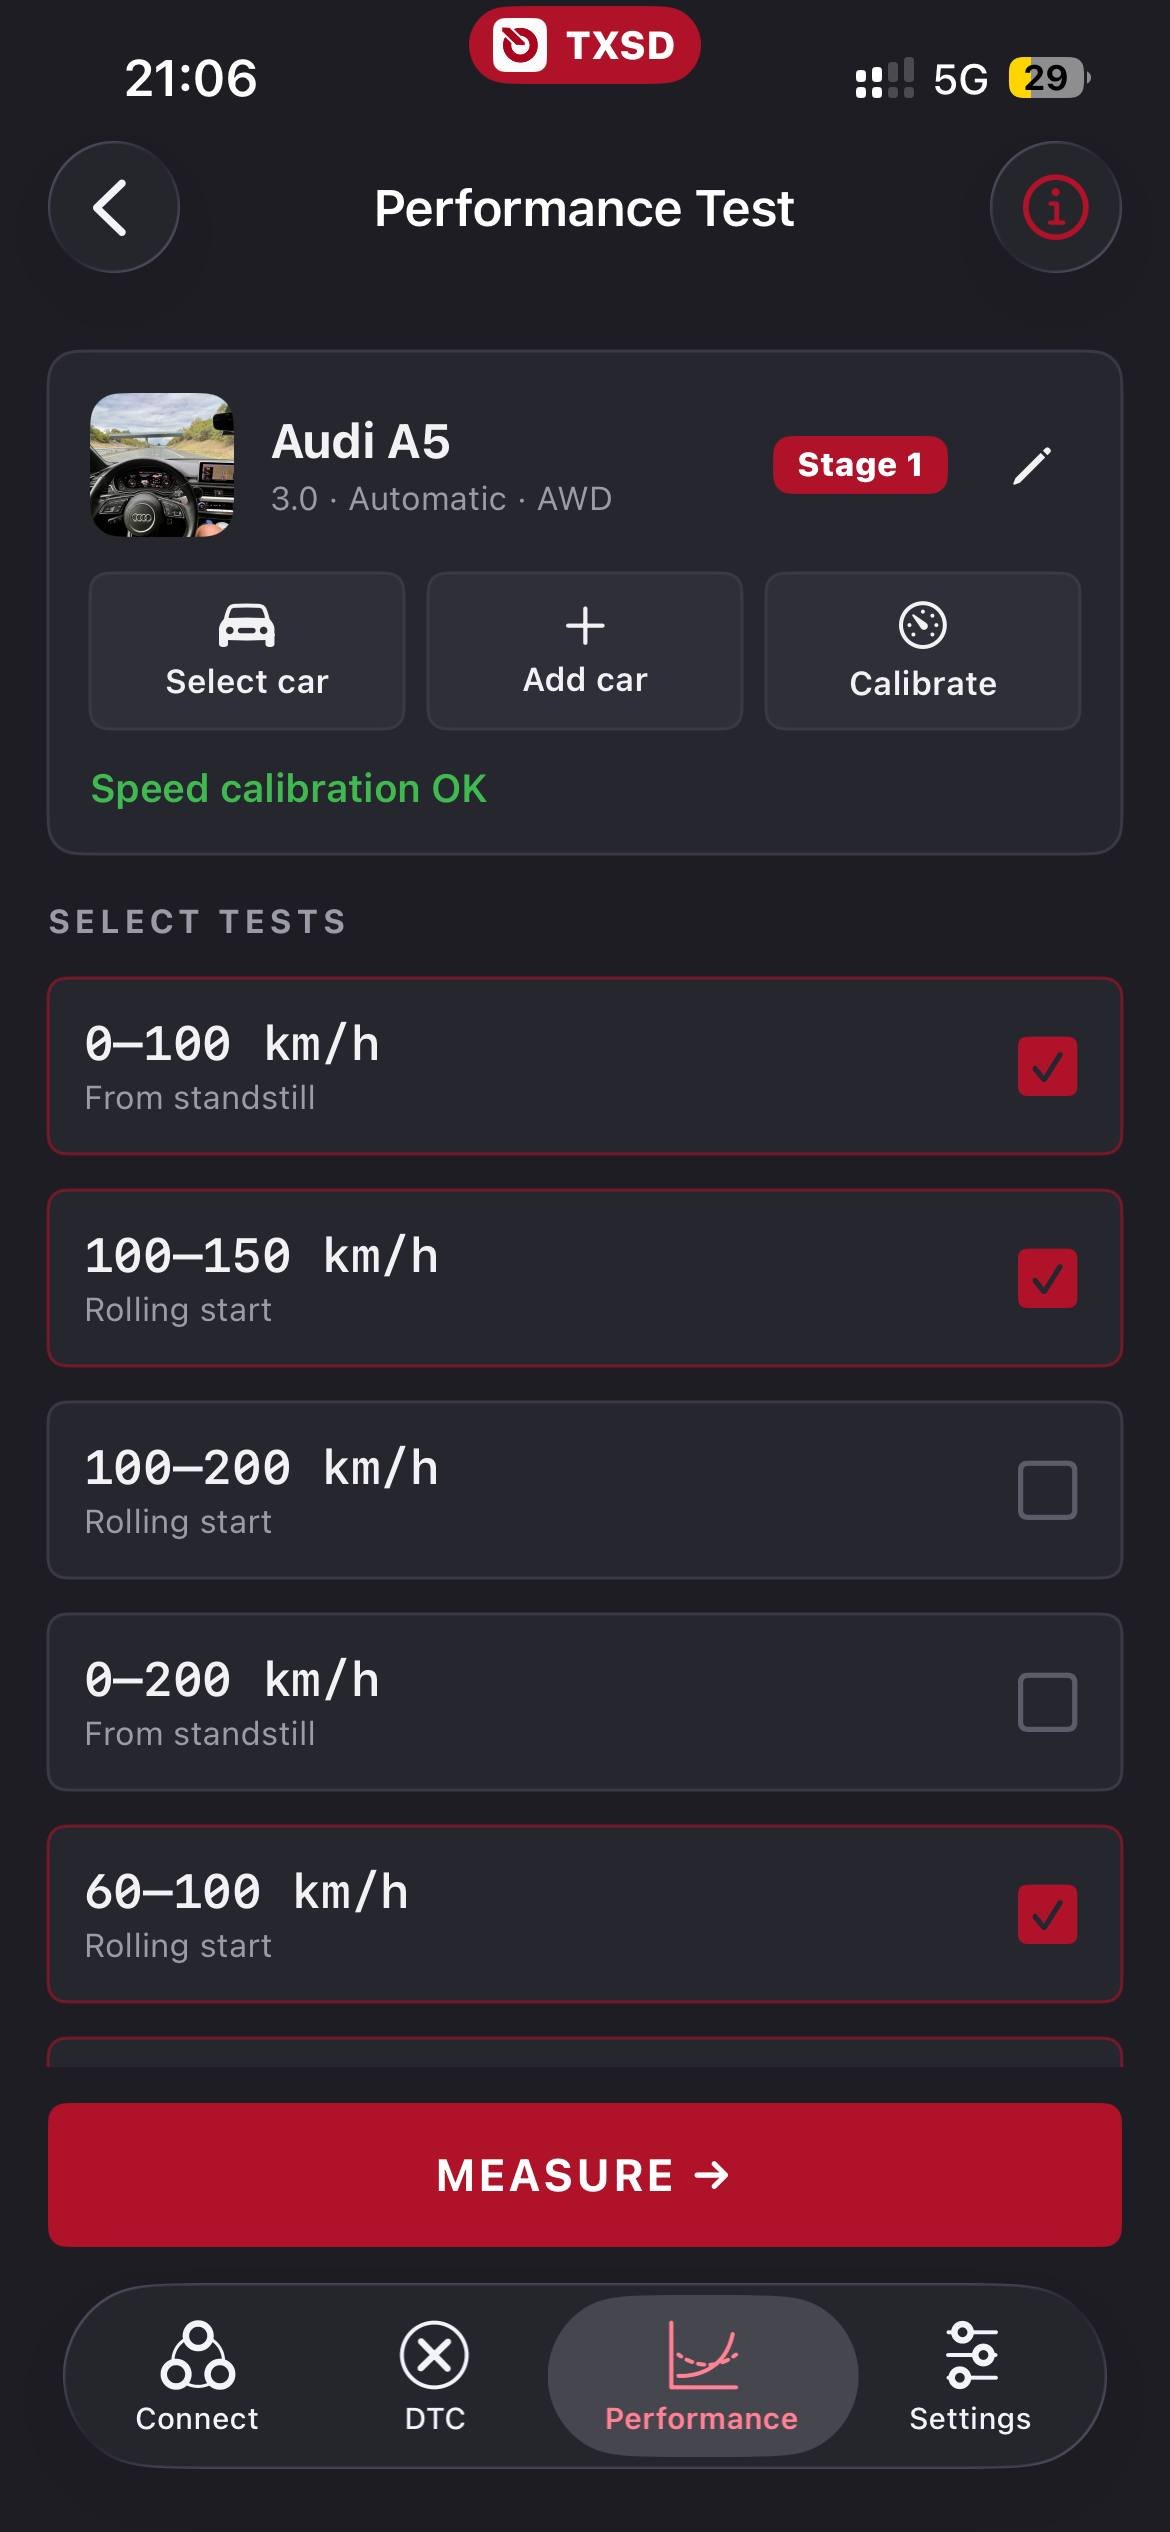Image resolution: width=1170 pixels, height=2532 pixels.
Task: Tap the back arrow button
Action: 114,207
